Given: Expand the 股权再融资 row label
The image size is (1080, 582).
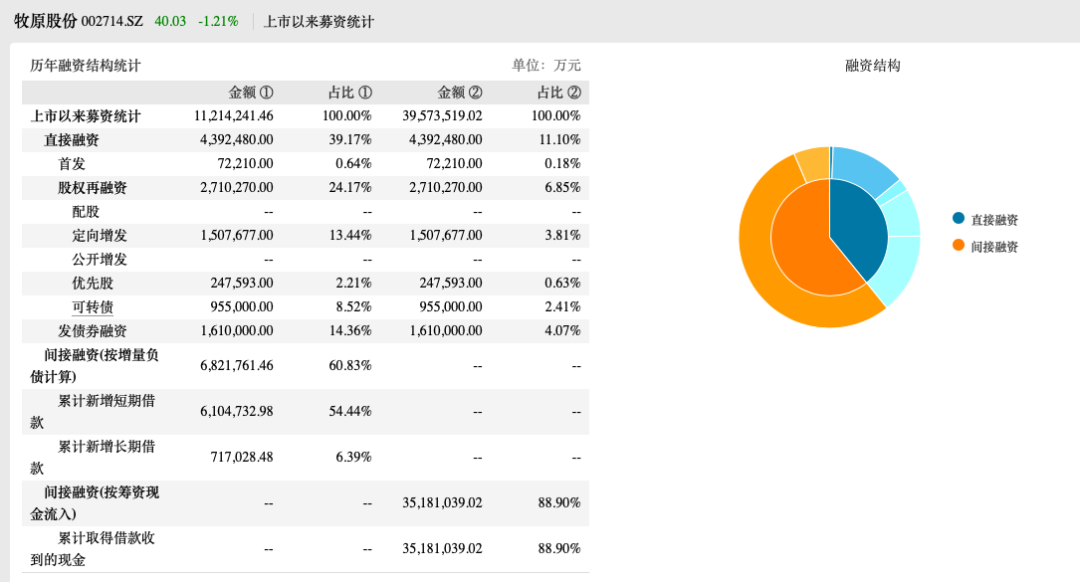Looking at the screenshot, I should [x=92, y=188].
